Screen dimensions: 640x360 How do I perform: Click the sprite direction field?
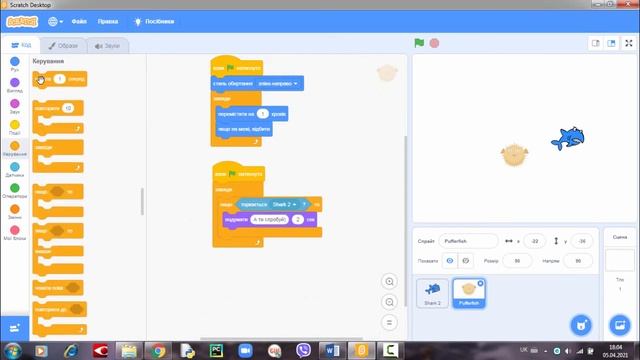click(578, 261)
